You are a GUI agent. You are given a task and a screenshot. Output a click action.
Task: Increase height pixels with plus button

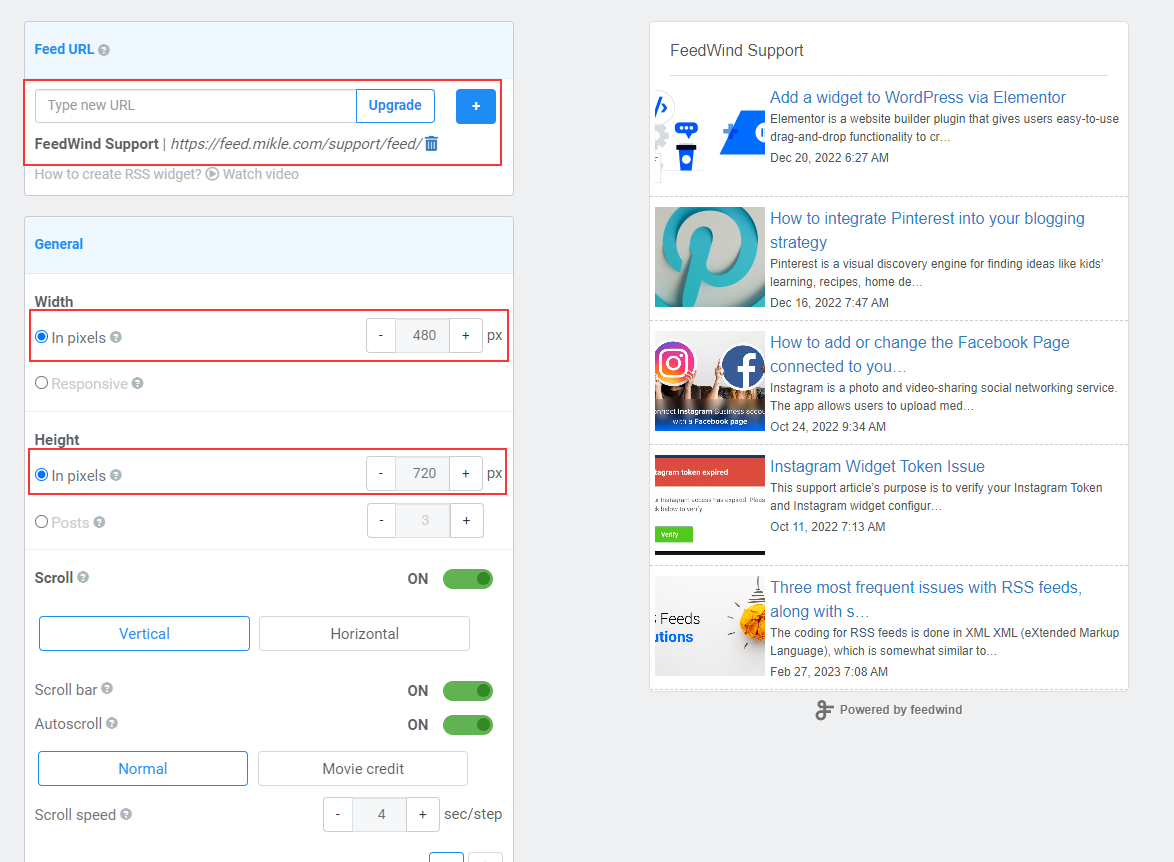[466, 473]
